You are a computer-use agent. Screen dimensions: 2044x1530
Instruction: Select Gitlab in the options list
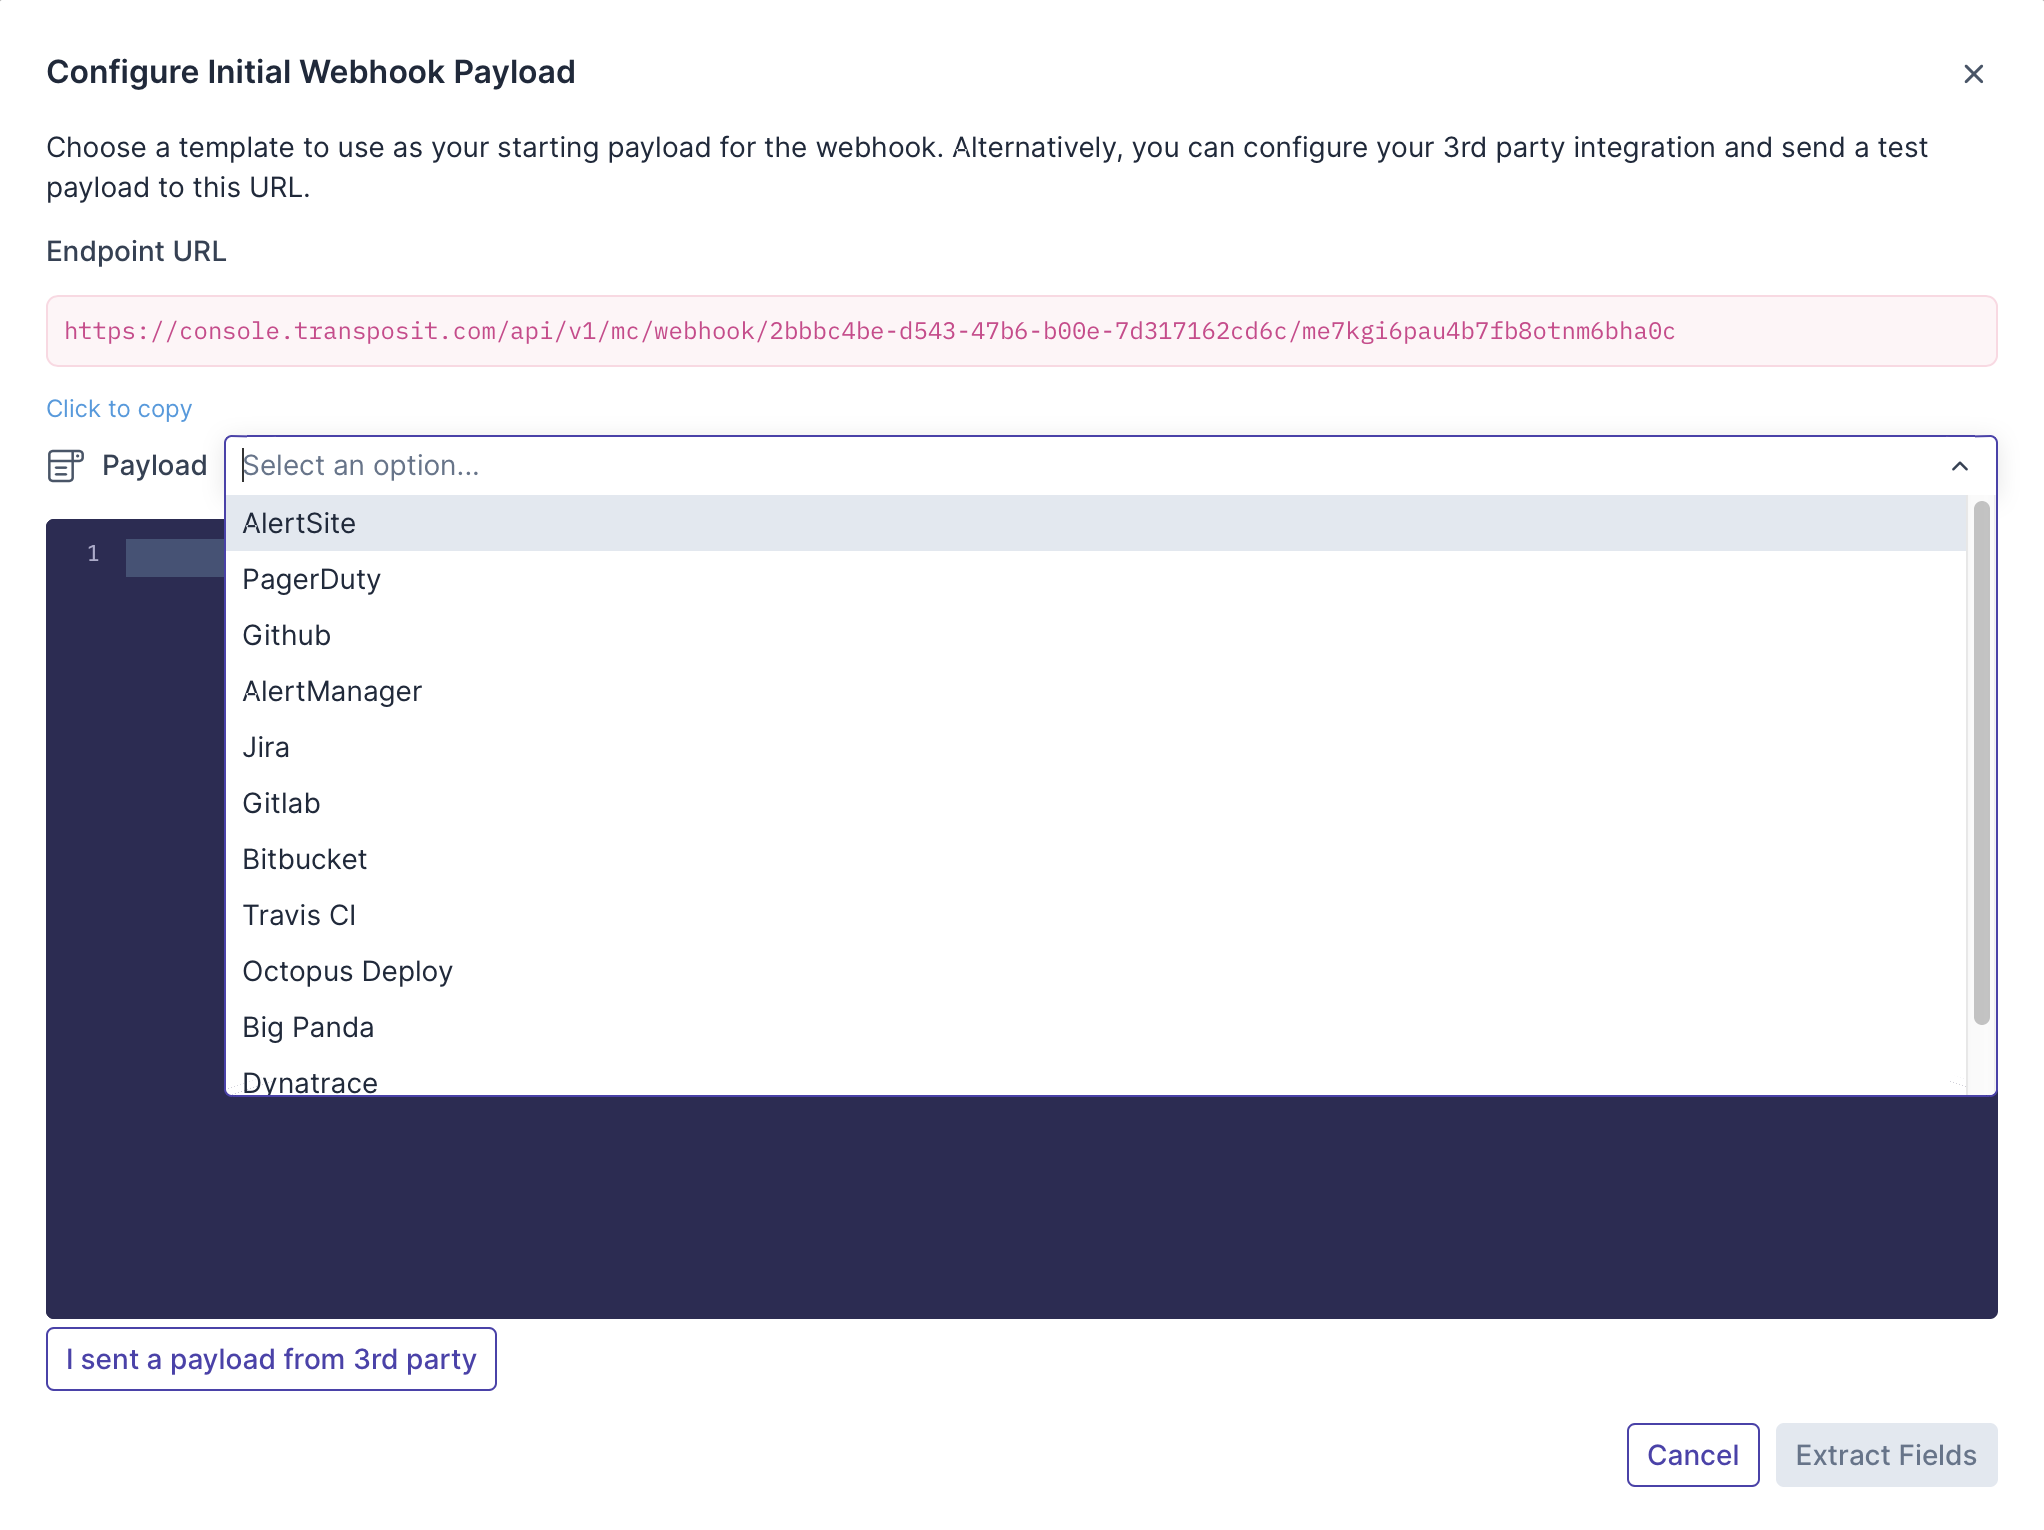click(x=281, y=803)
